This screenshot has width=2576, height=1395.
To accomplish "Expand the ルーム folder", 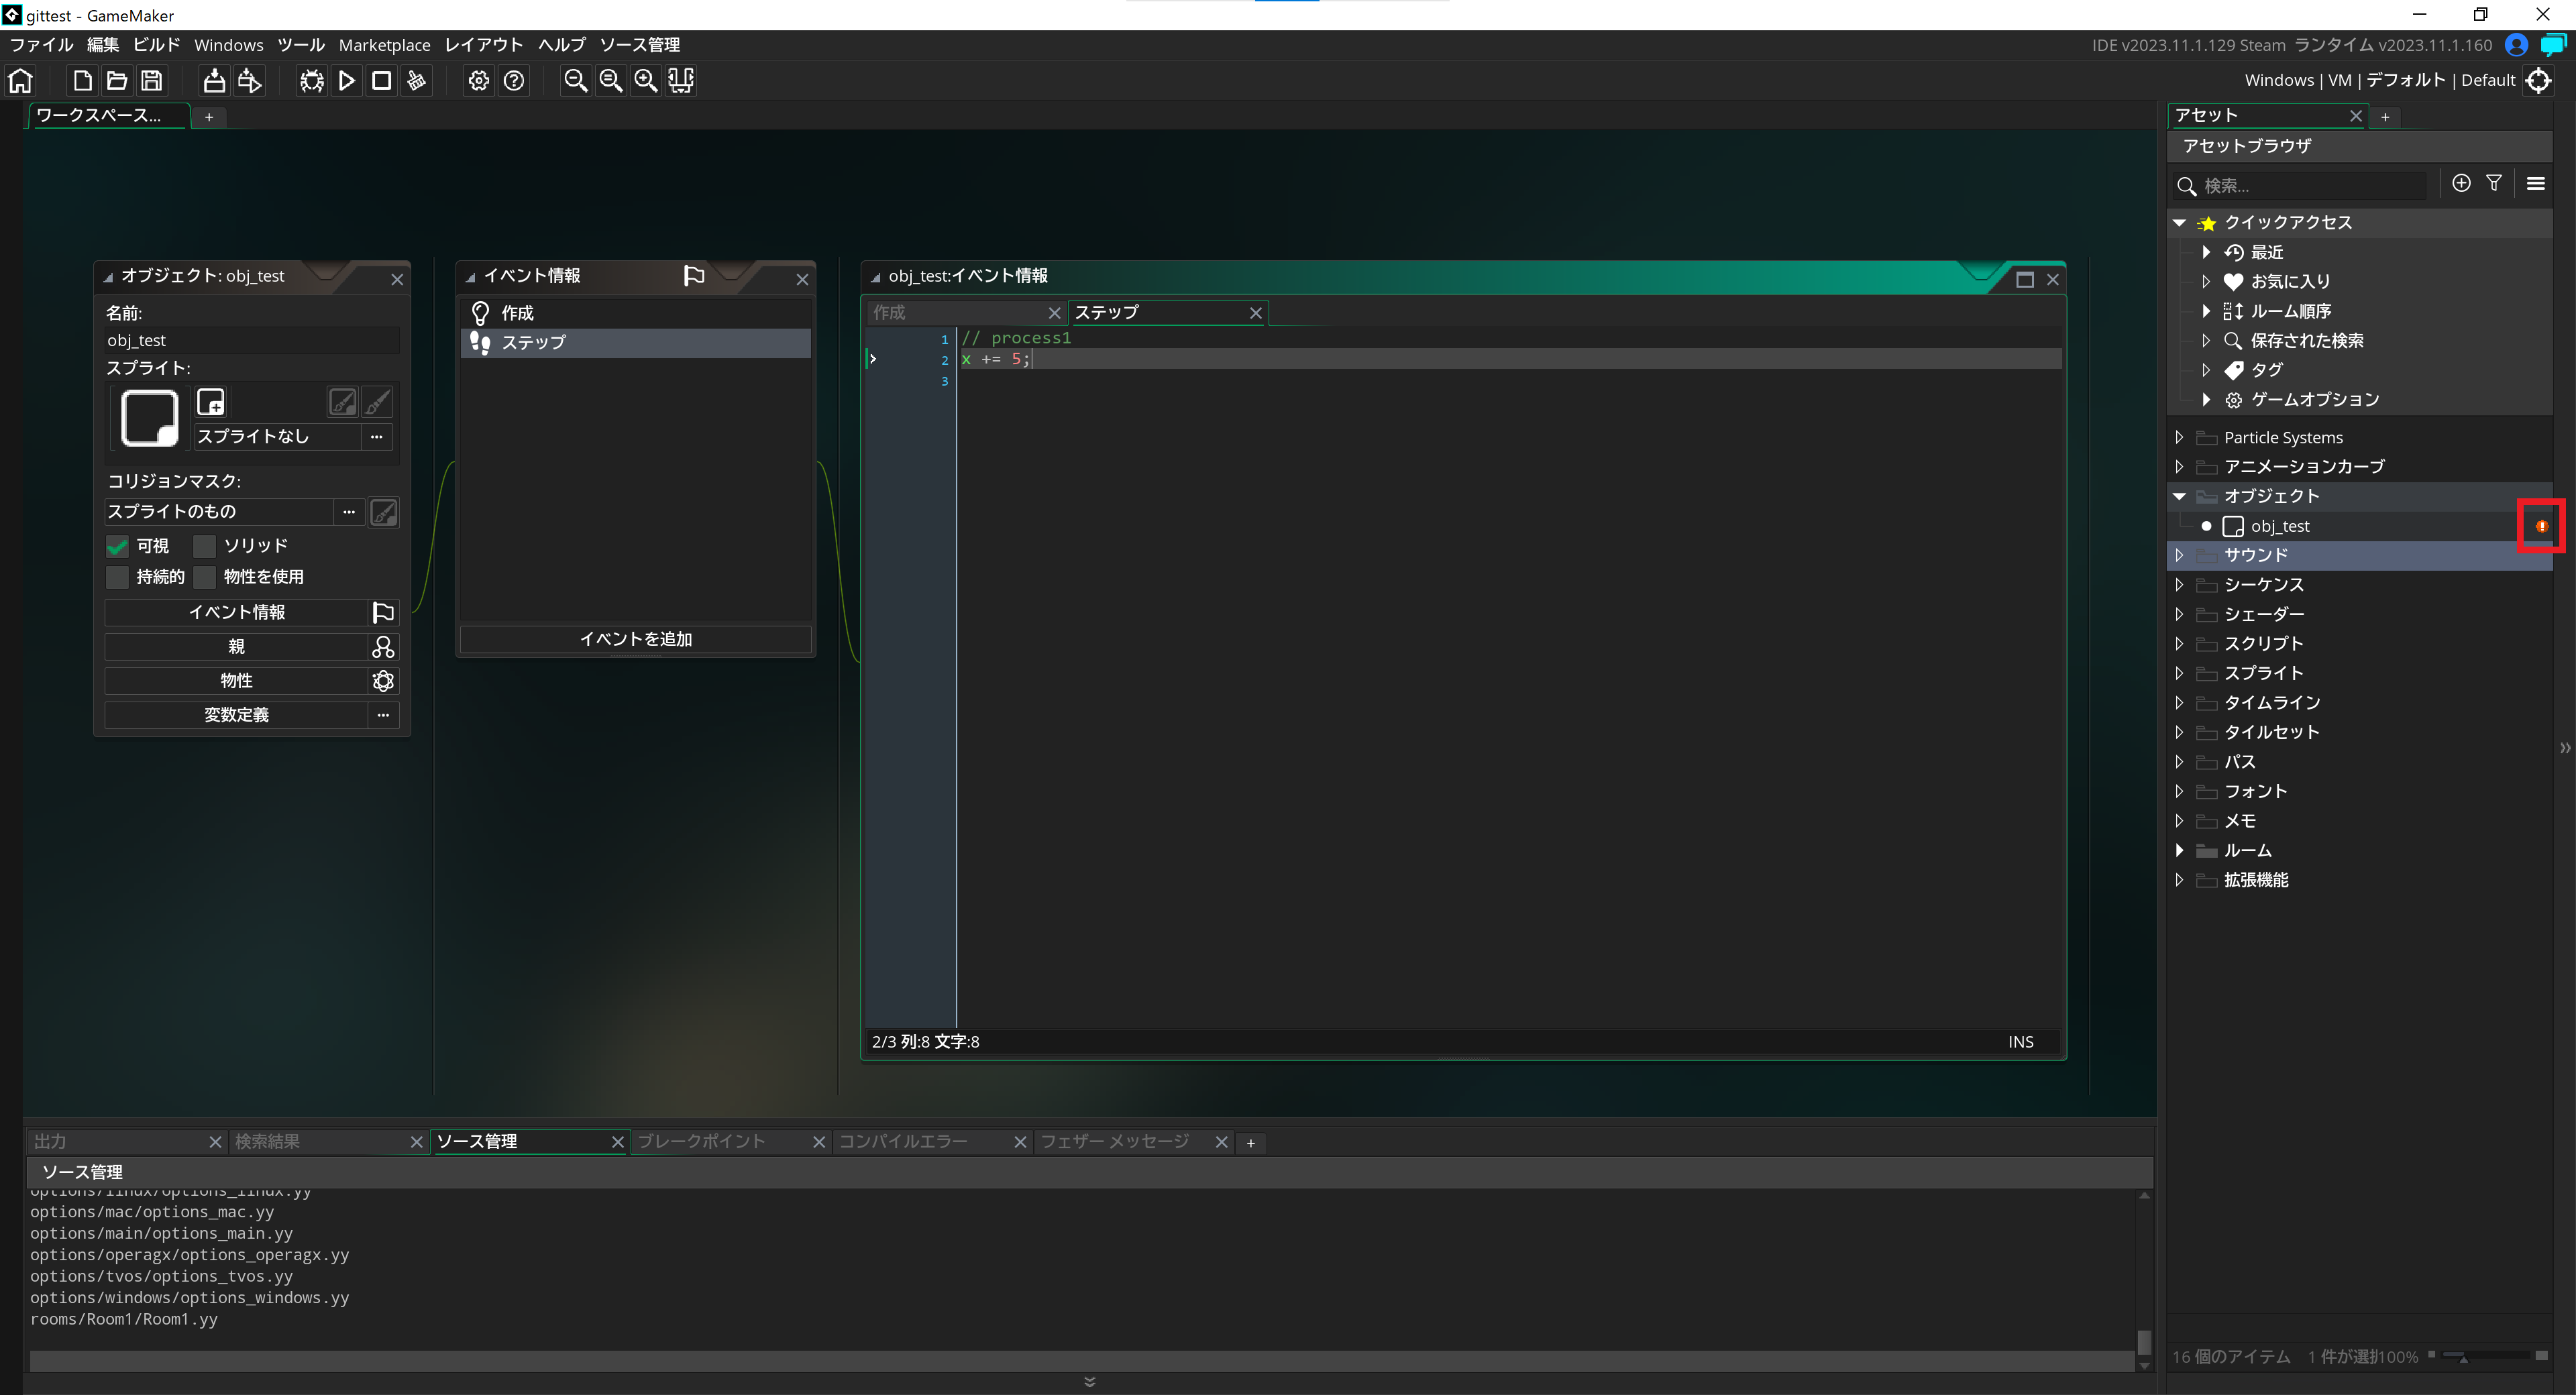I will [2179, 850].
